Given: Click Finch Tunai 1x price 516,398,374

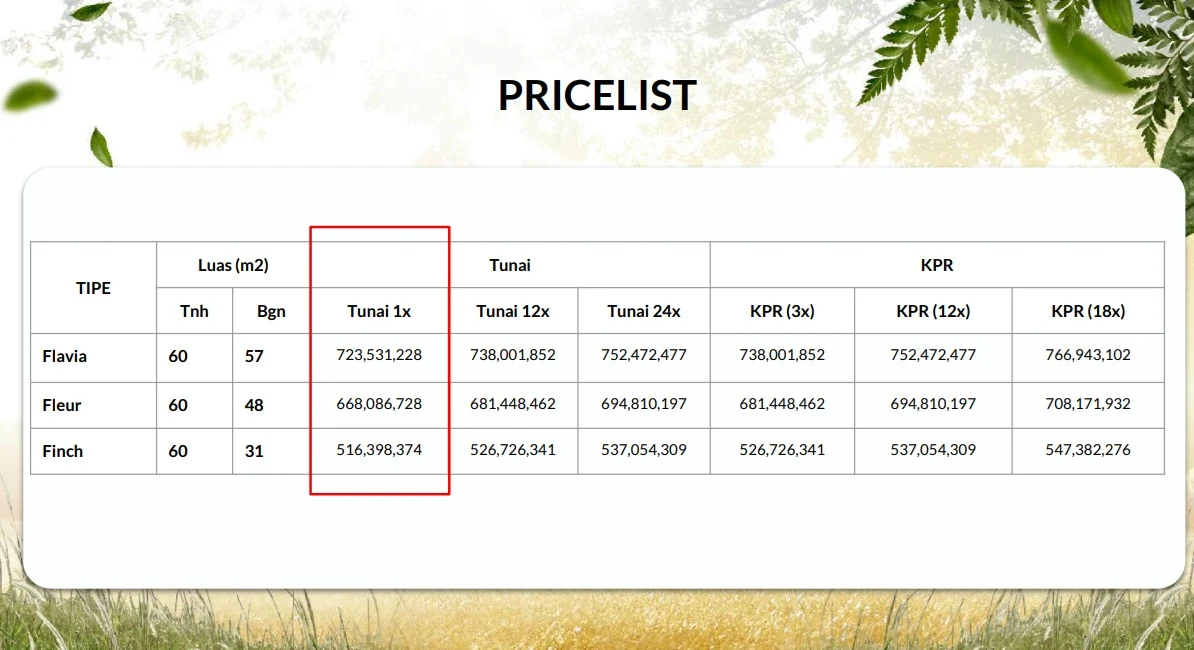Looking at the screenshot, I should click(379, 450).
